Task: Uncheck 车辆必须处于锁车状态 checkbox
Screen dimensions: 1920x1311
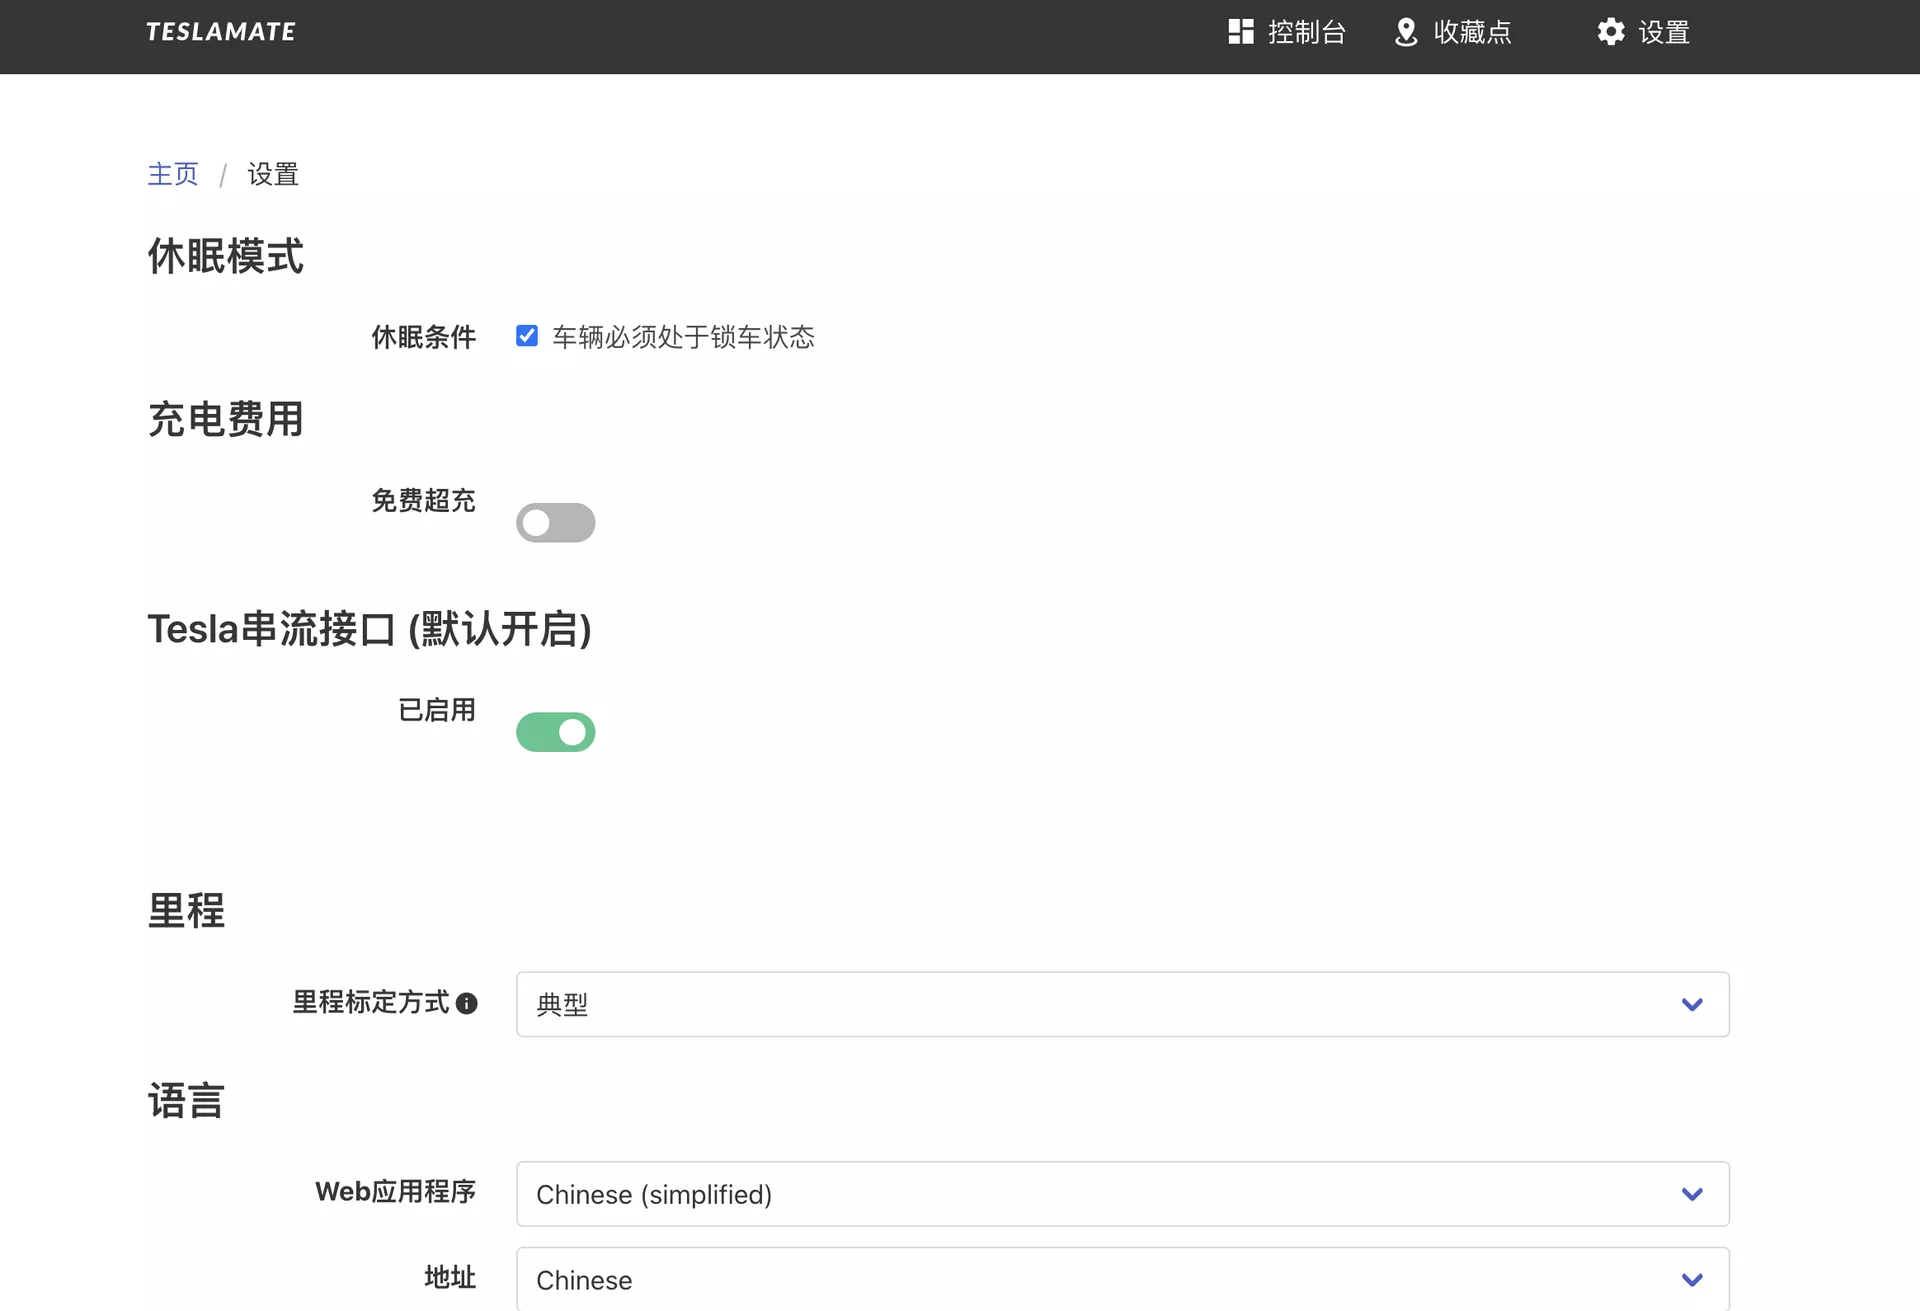Action: coord(527,336)
